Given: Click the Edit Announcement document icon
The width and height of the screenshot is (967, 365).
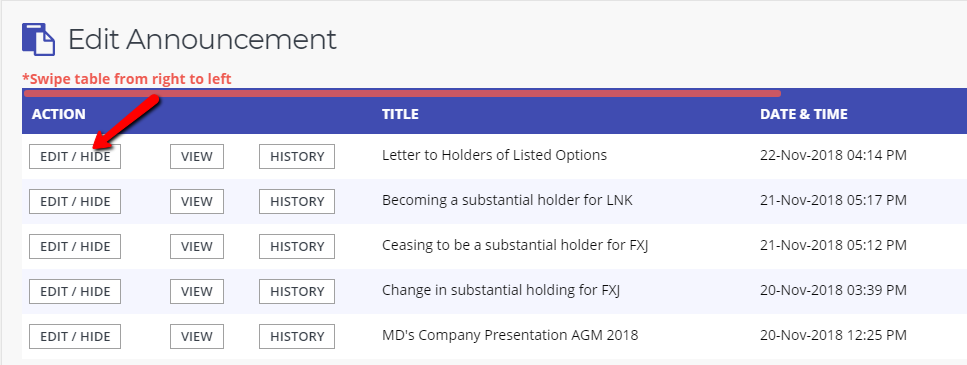Looking at the screenshot, I should pos(38,39).
